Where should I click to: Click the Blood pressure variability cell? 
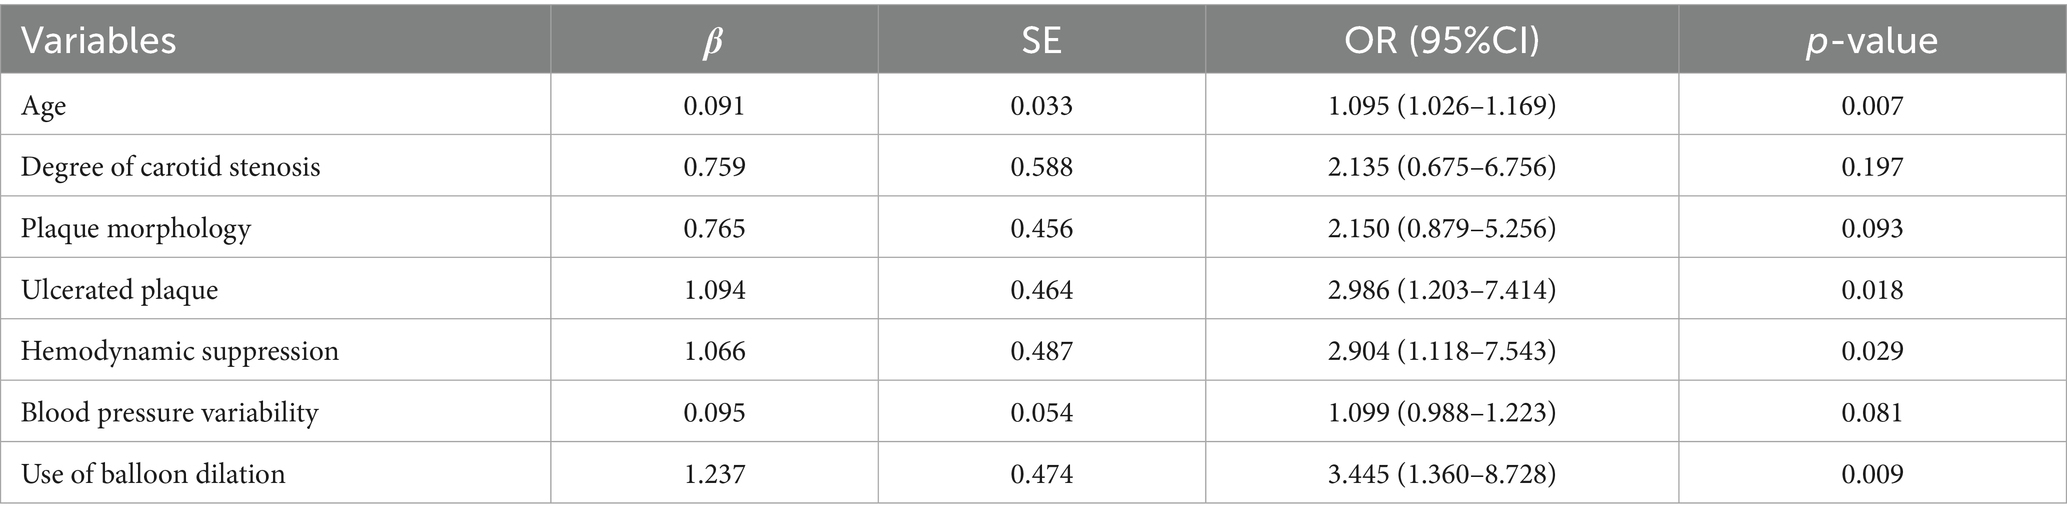pyautogui.click(x=170, y=412)
